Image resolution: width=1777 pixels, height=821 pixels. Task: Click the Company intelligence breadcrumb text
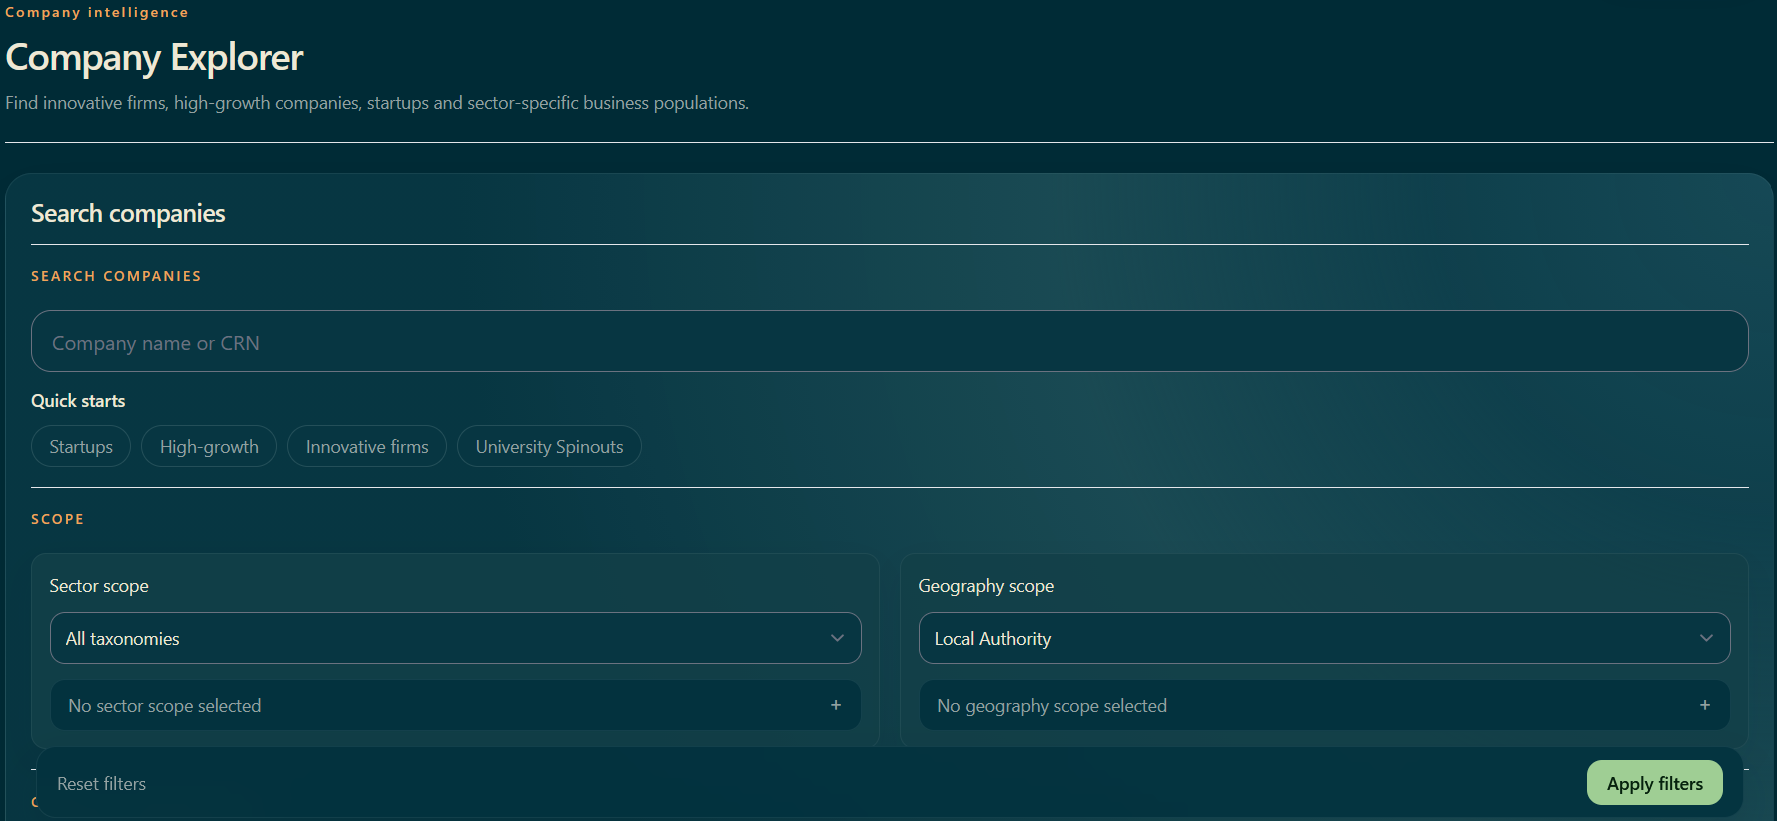(97, 12)
